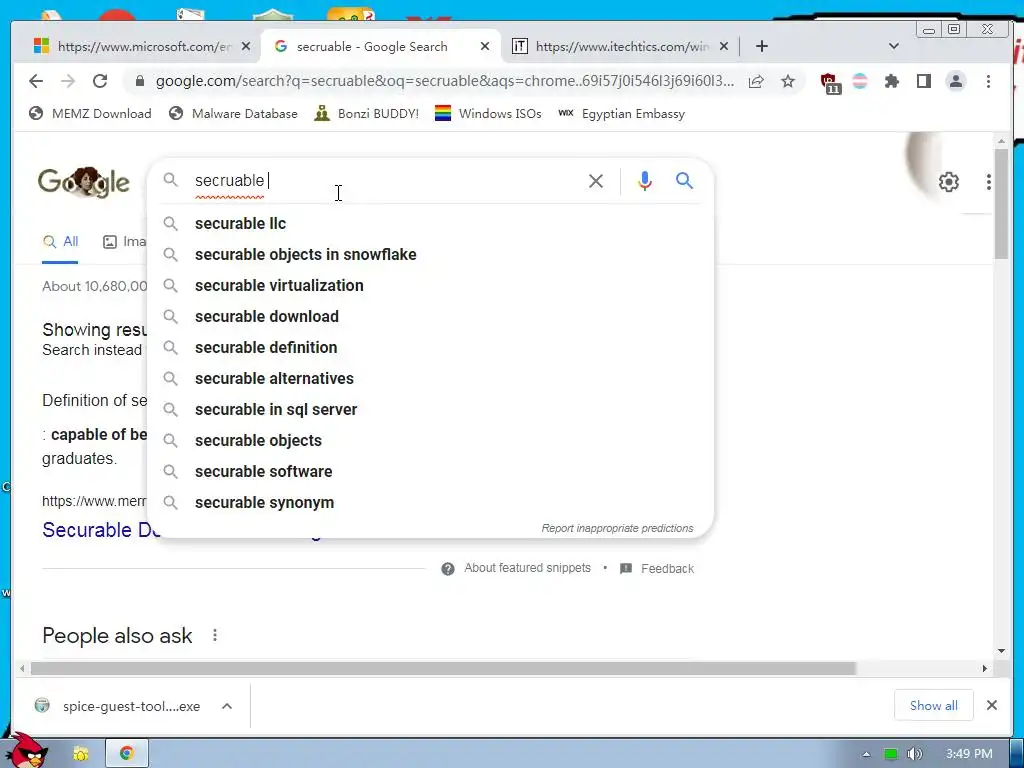This screenshot has width=1024, height=768.
Task: Click the Chrome taskbar button
Action: pyautogui.click(x=127, y=753)
